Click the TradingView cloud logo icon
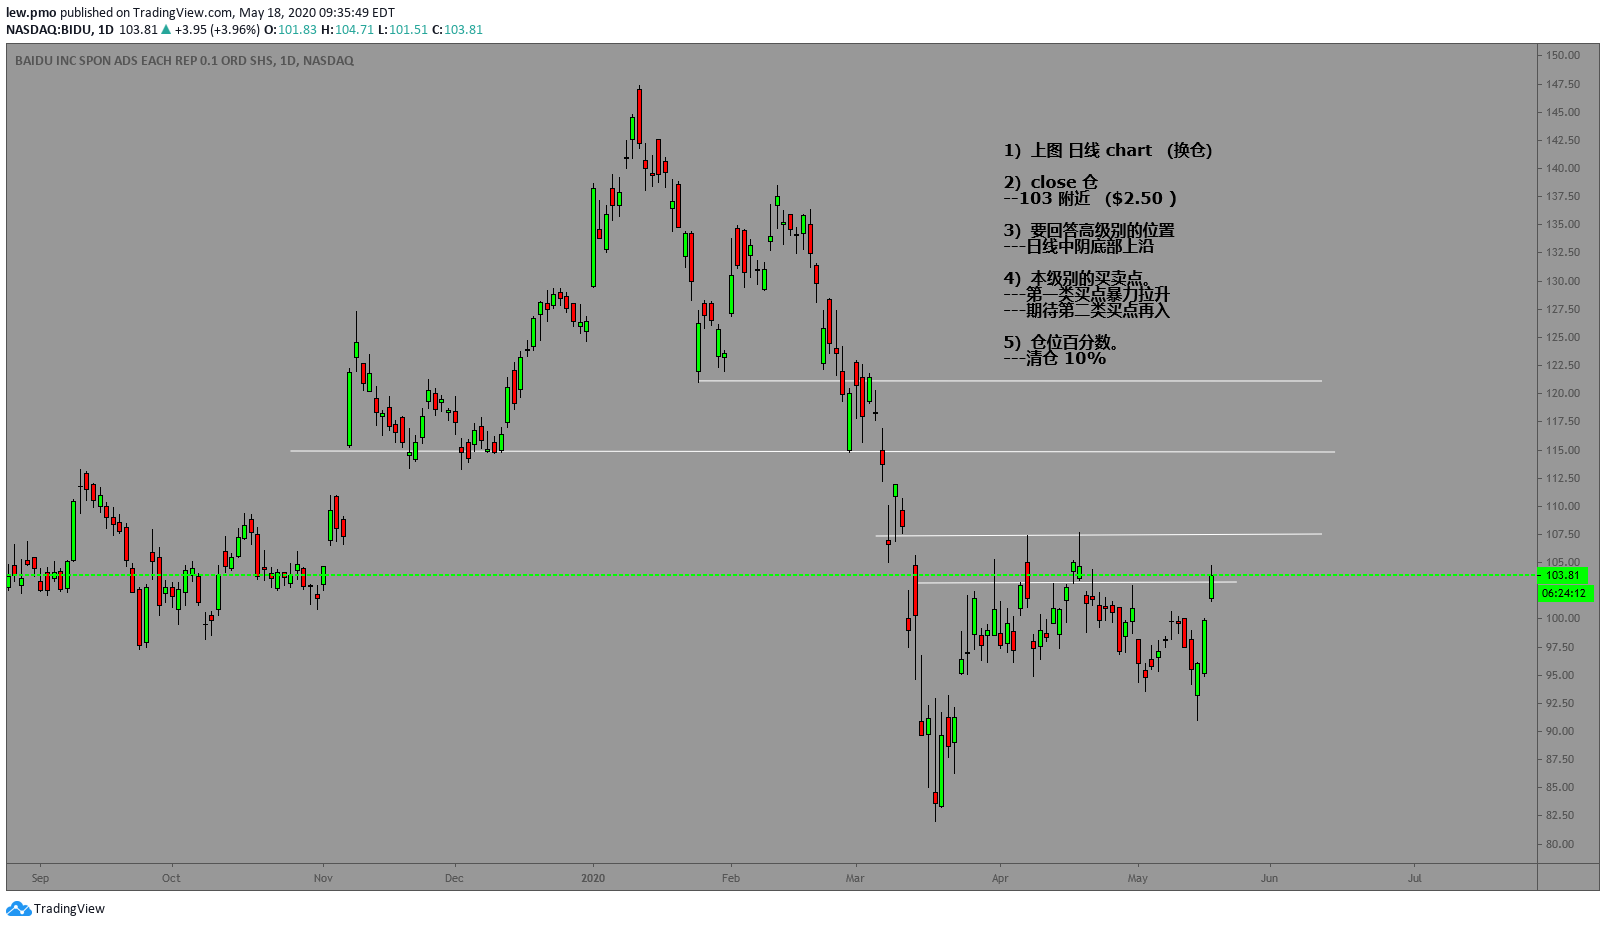Screen dimensions: 1606x927 point(18,908)
